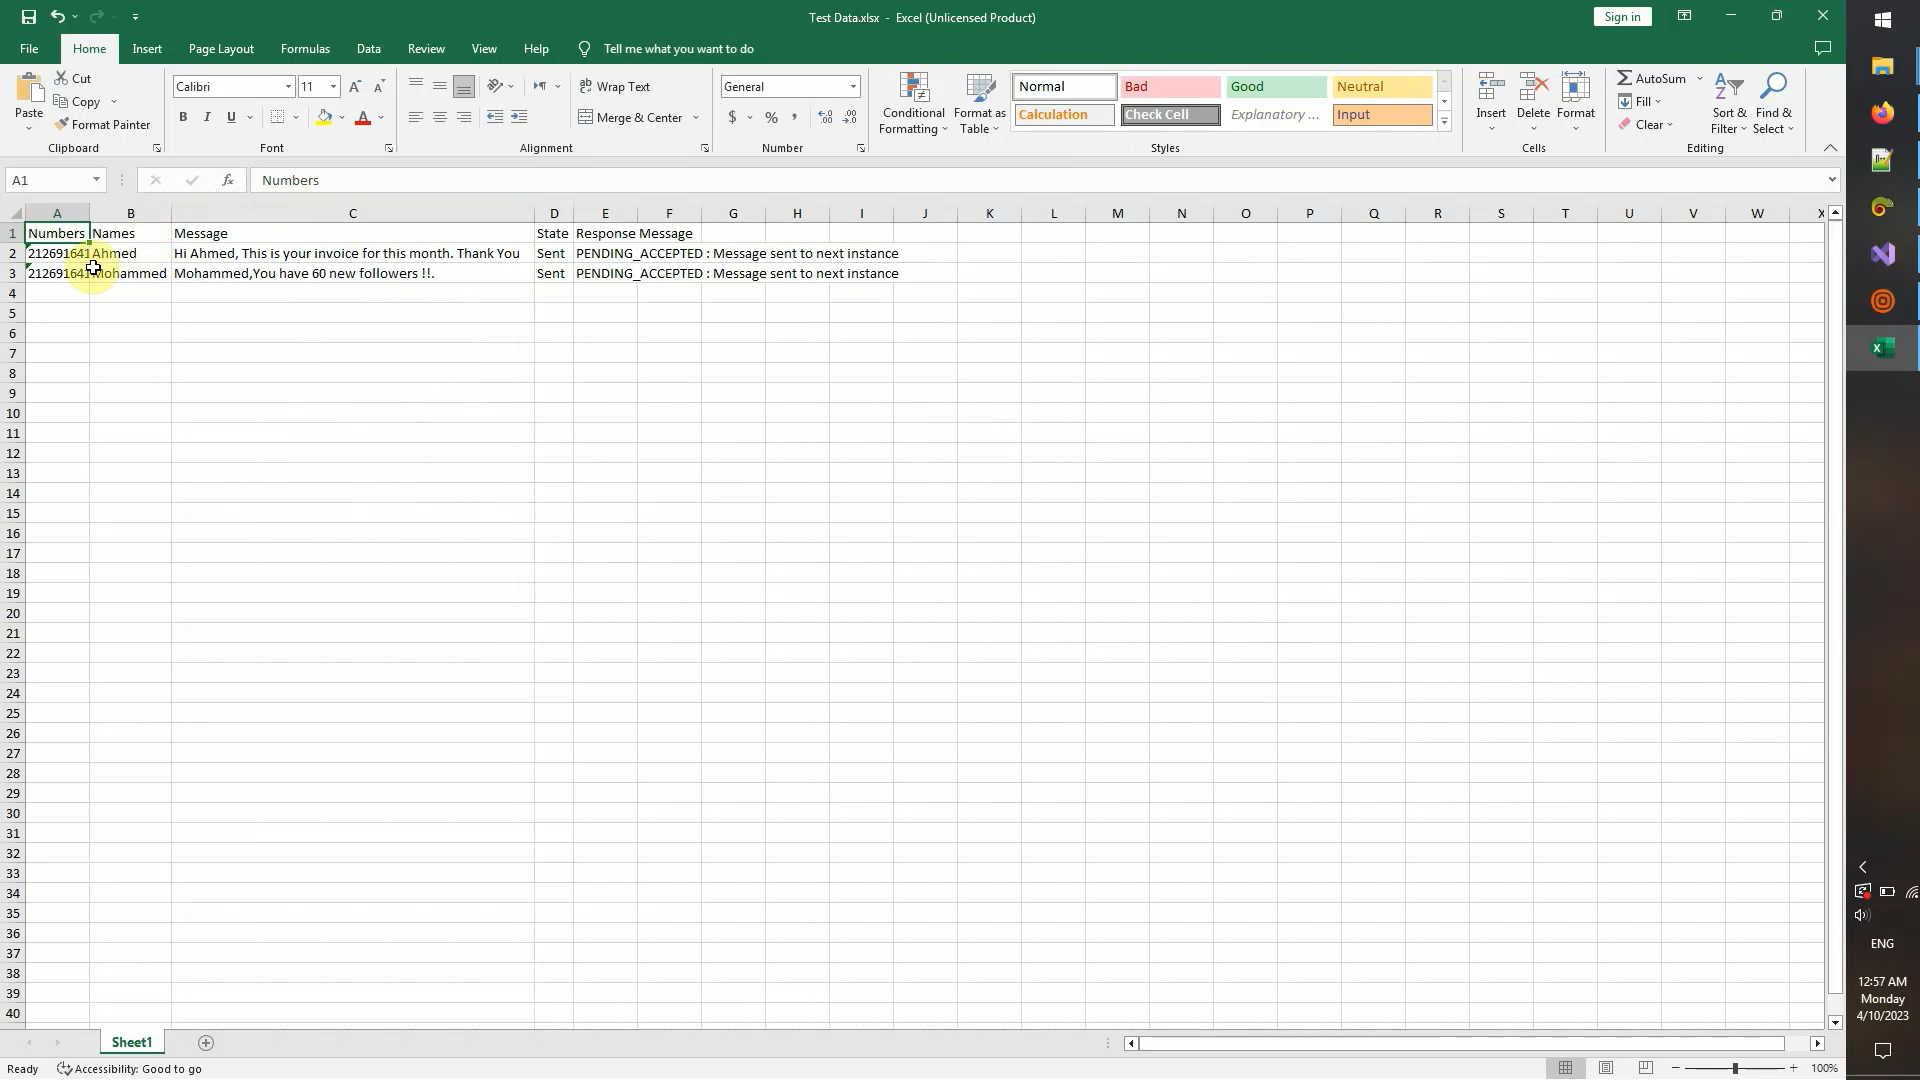Click the Merge & Center button
Viewport: 1920px width, 1080px height.
point(630,118)
